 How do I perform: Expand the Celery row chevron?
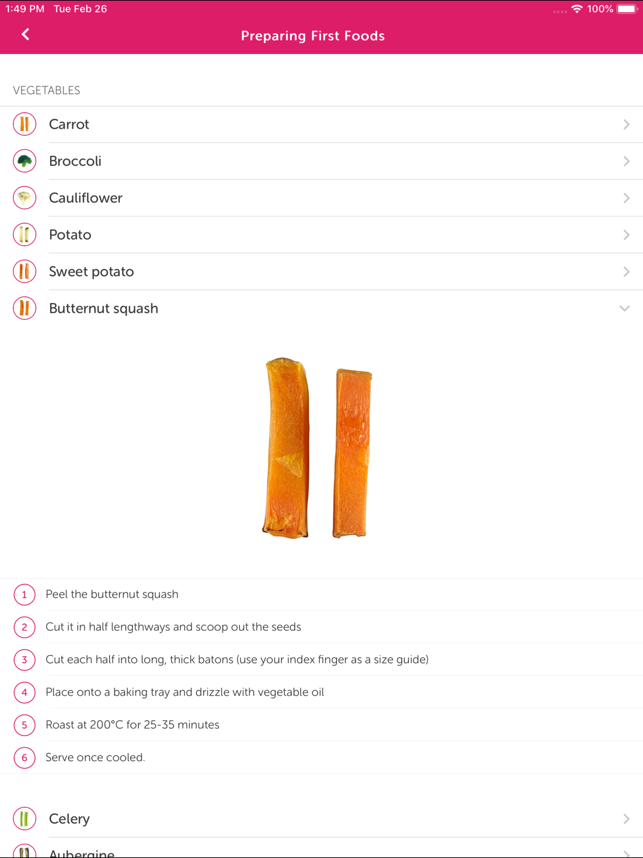[x=626, y=819]
